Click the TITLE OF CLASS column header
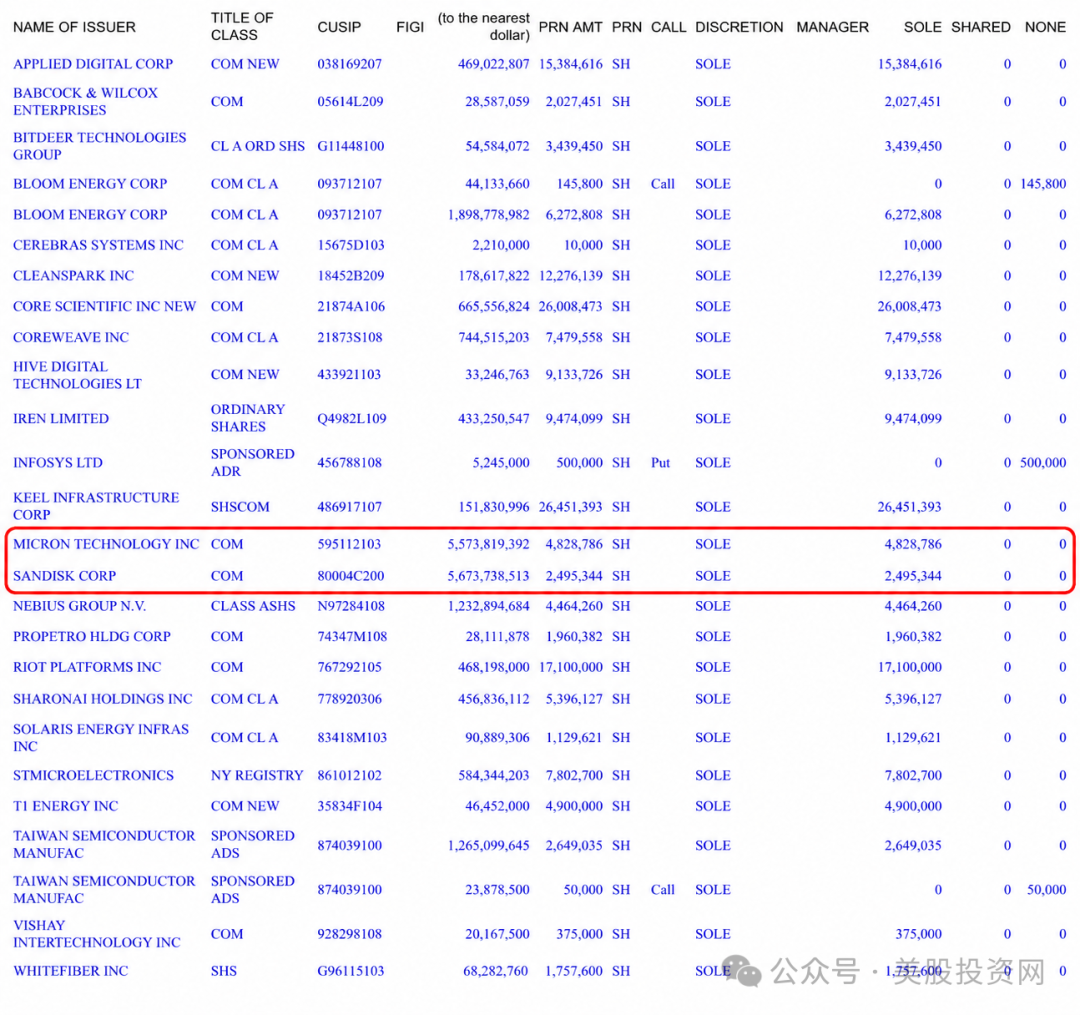The image size is (1080, 1015). click(x=242, y=26)
